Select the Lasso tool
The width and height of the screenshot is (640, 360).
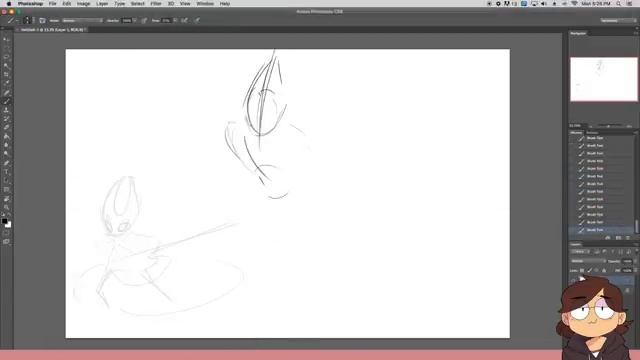pos(6,57)
